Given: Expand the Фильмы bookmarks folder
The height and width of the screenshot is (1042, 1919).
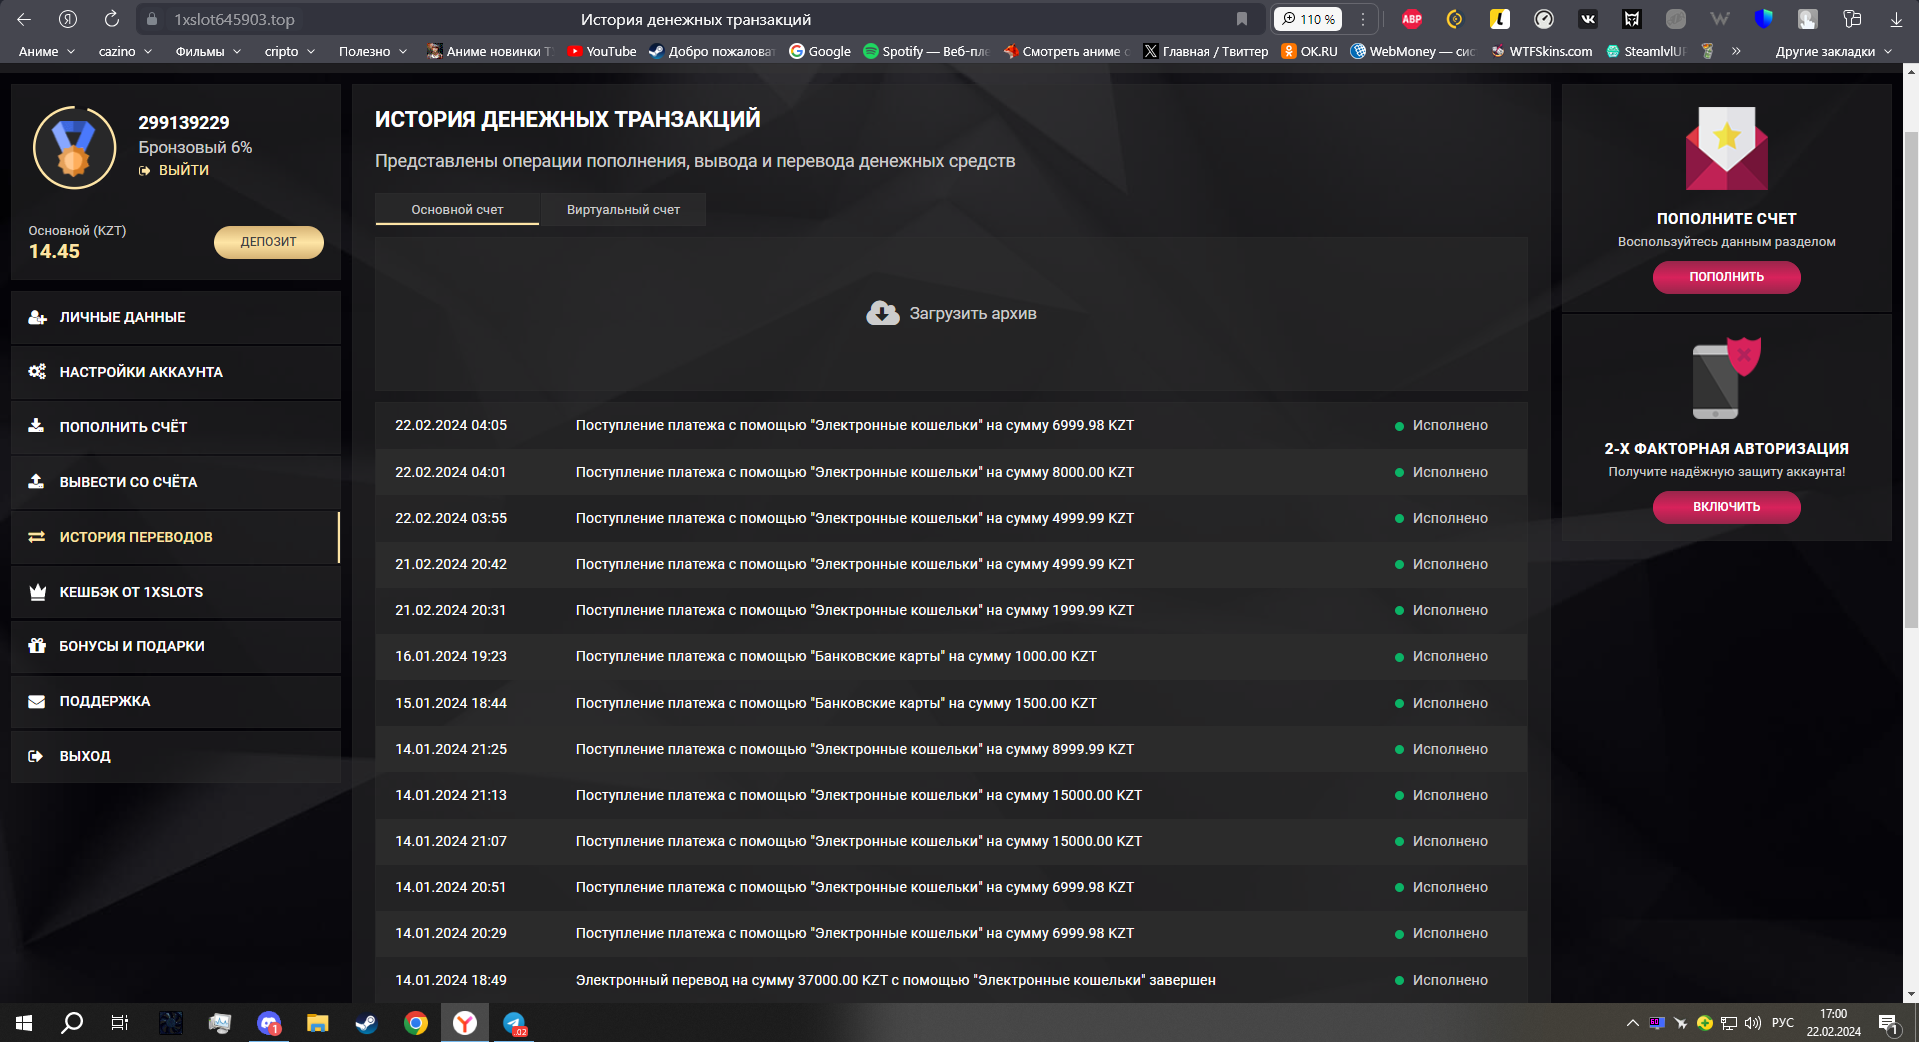Looking at the screenshot, I should pyautogui.click(x=208, y=51).
